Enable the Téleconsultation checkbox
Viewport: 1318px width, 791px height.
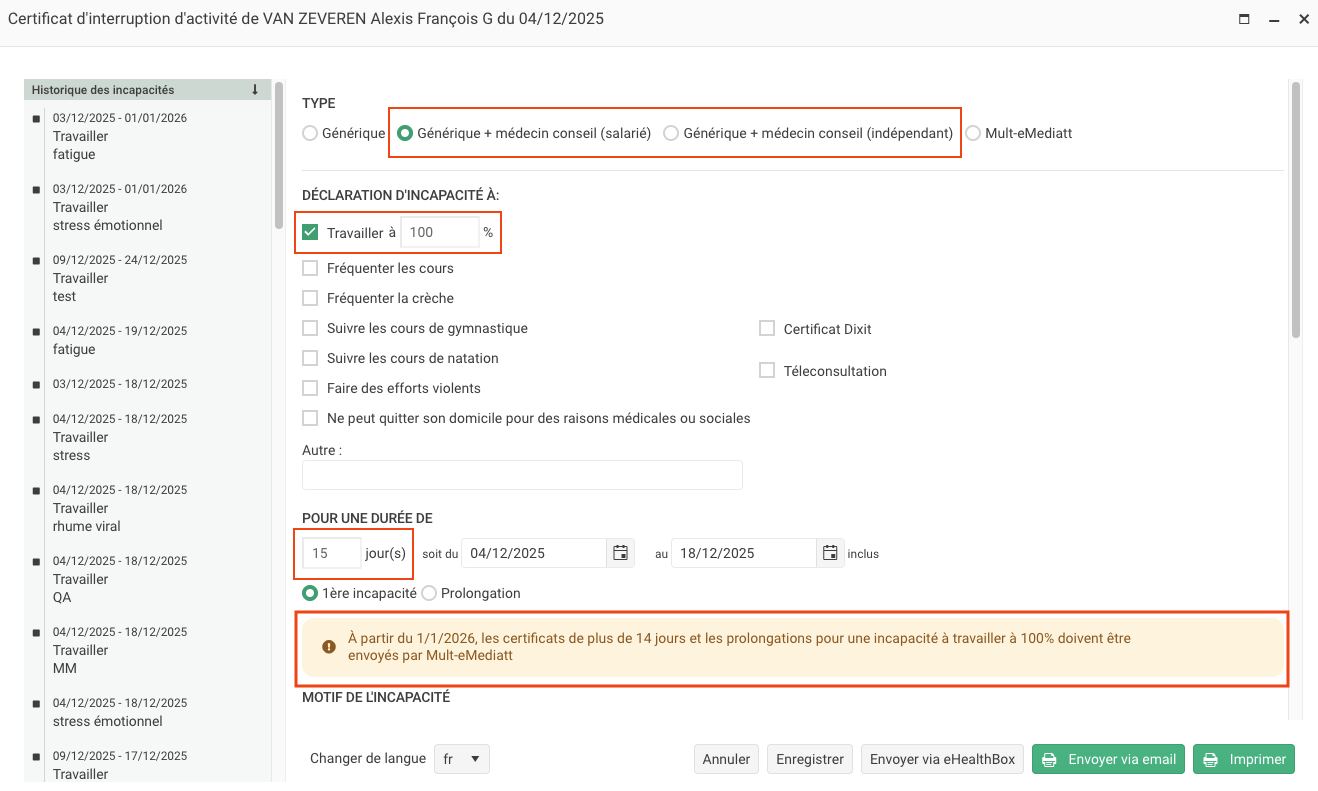pos(767,371)
